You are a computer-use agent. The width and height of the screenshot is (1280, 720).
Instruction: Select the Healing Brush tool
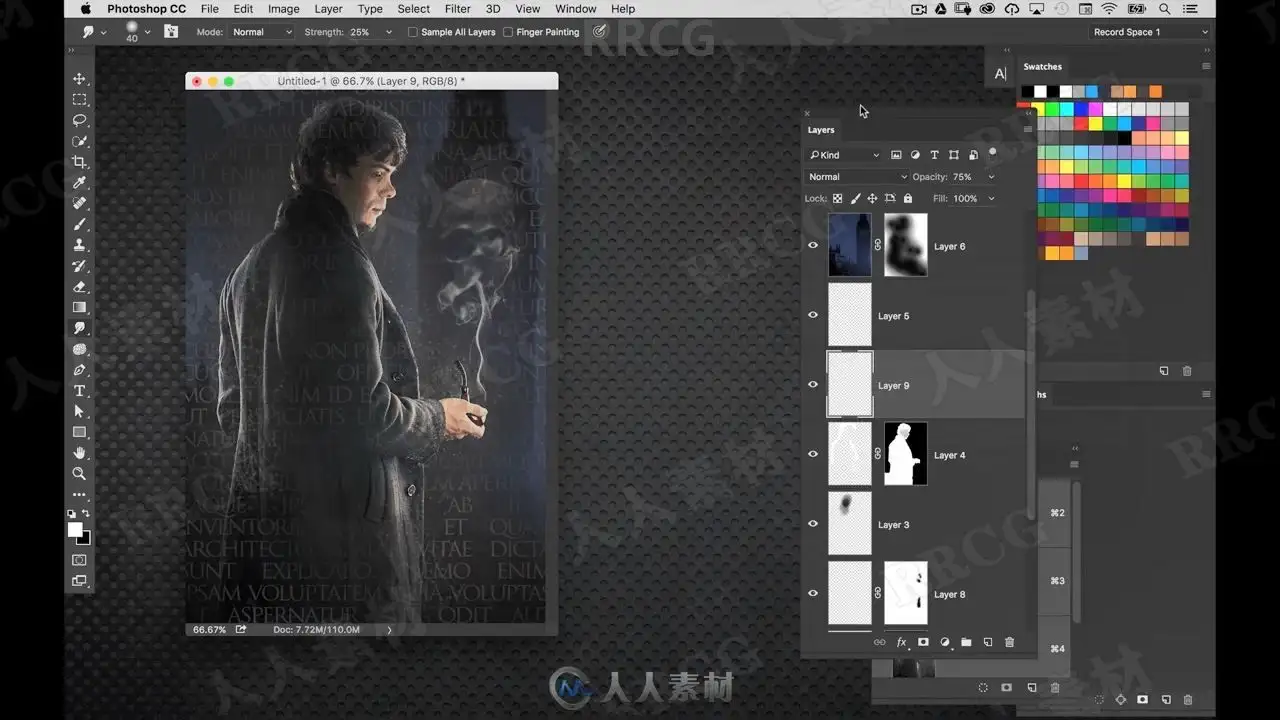(79, 203)
